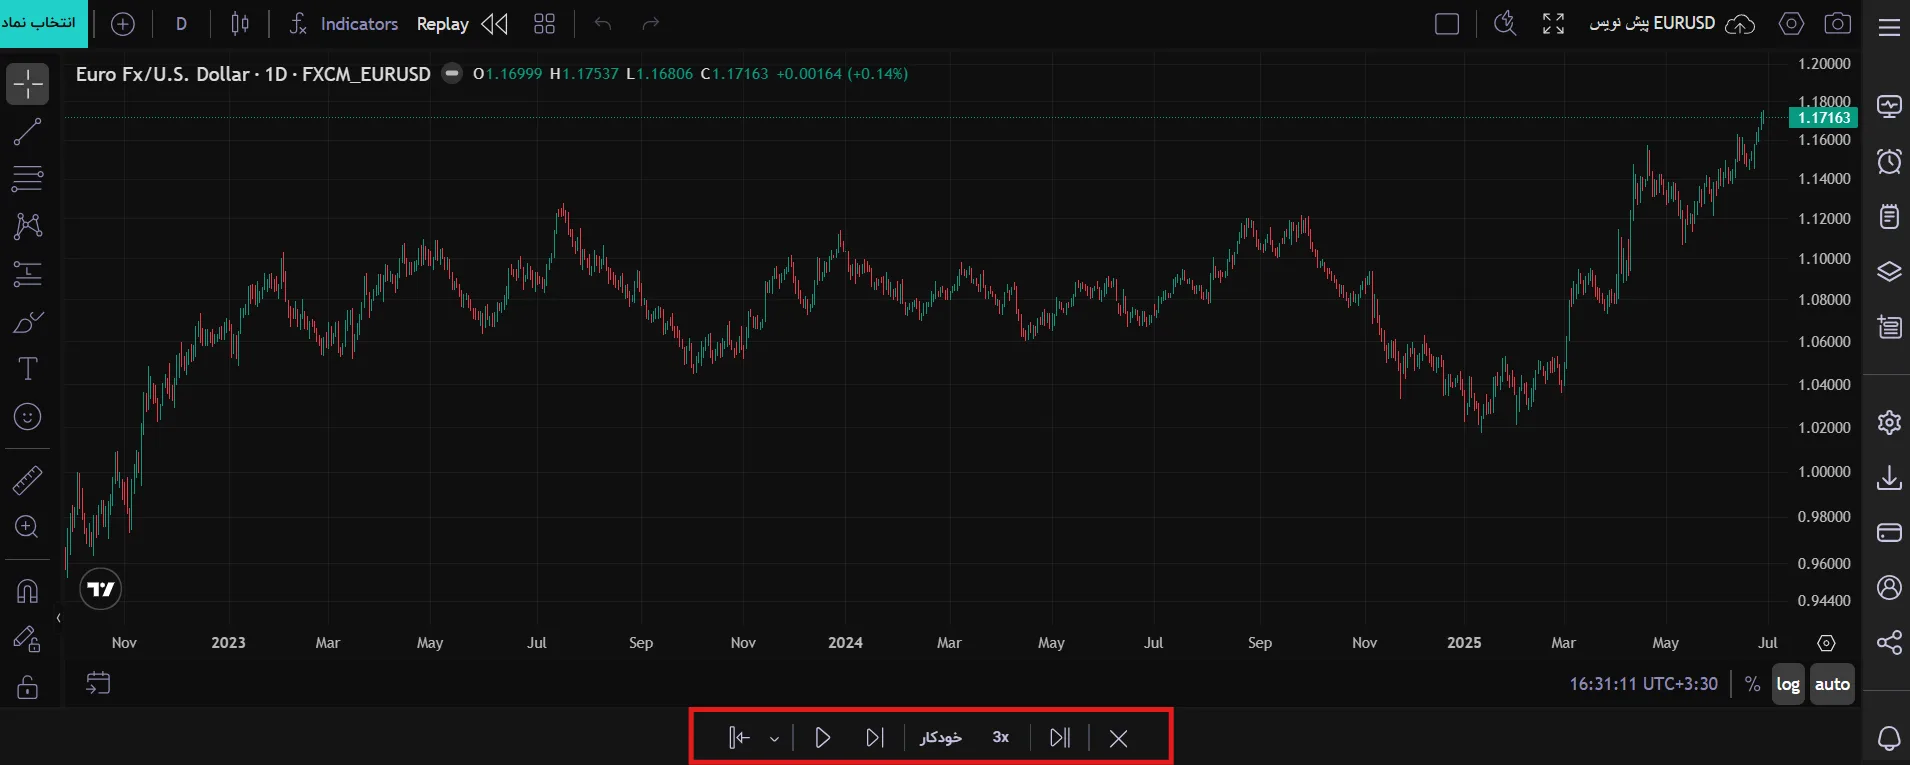This screenshot has width=1910, height=765.
Task: Click the 1.17163 current price label
Action: coord(1824,118)
